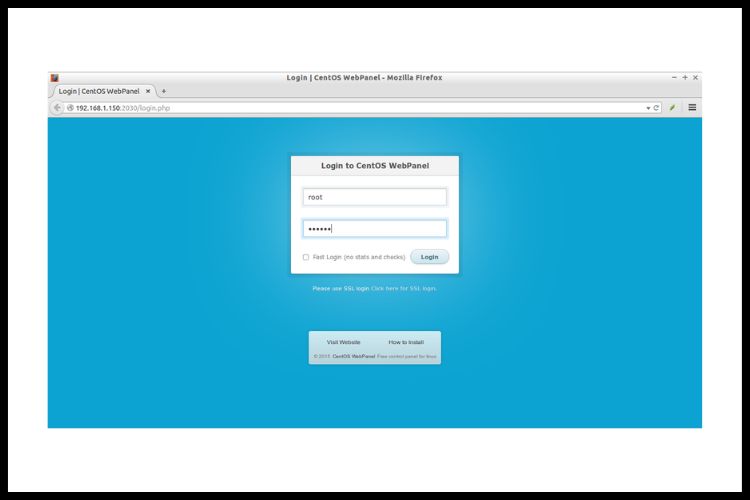Viewport: 750px width, 500px height.
Task: Close the Firefox window
Action: 695,77
